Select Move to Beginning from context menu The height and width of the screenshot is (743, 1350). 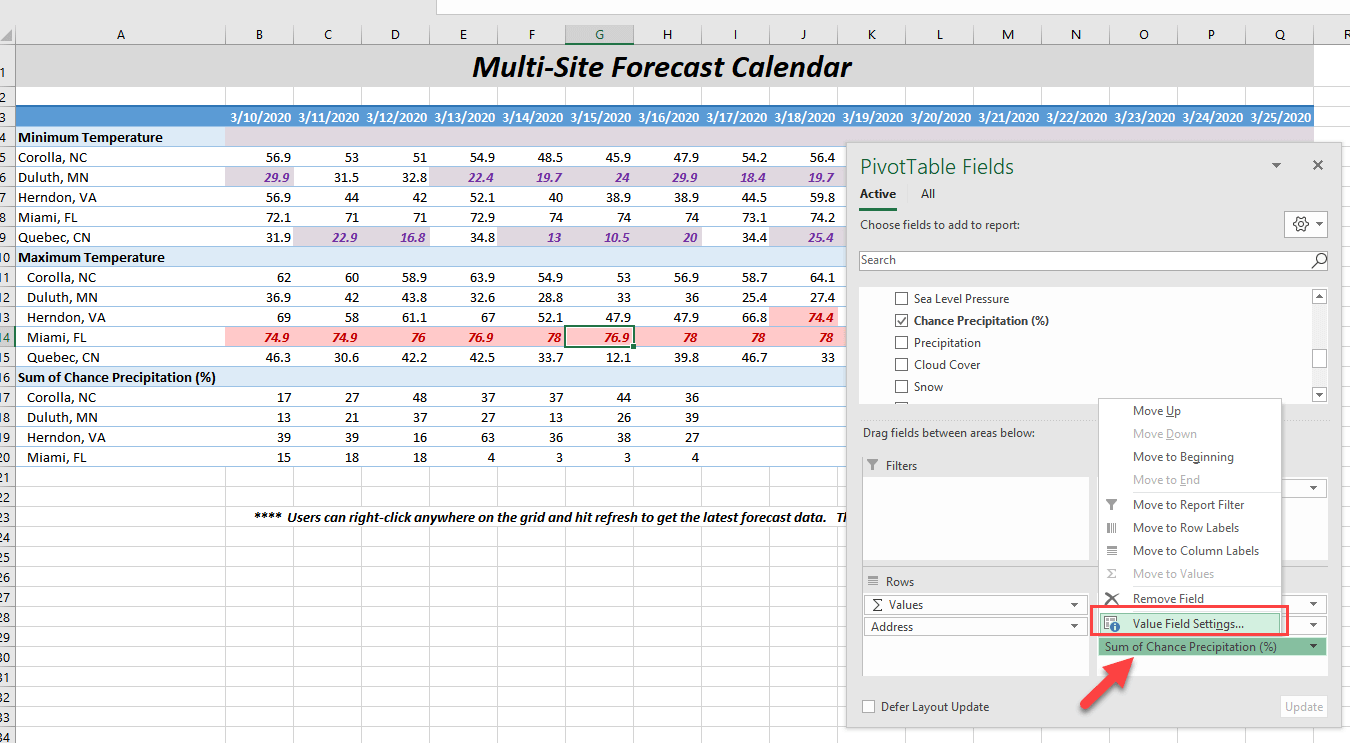[1183, 457]
